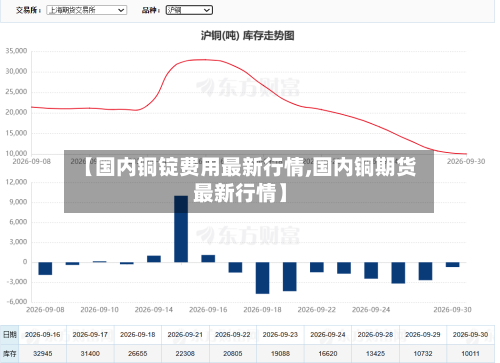Click inventory value 13425

pos(375,354)
